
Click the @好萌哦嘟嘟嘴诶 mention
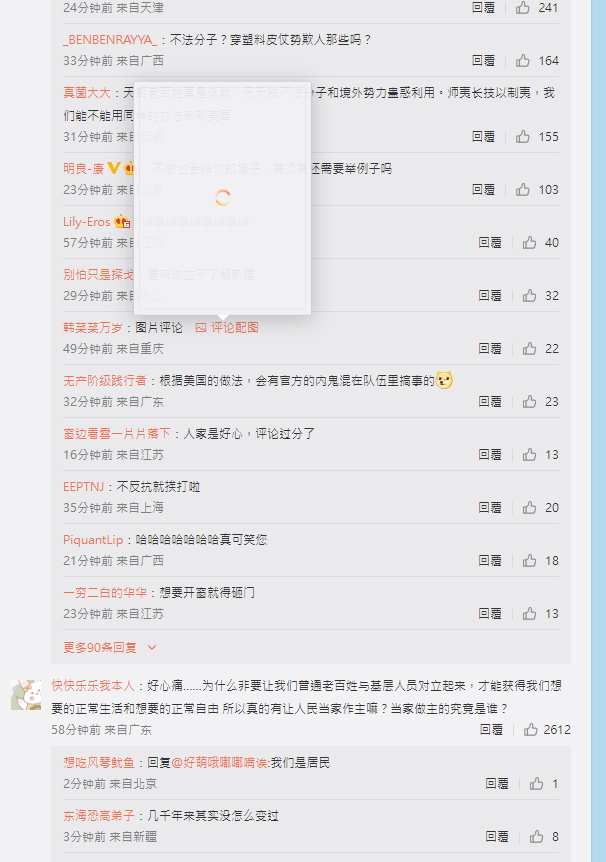tap(219, 762)
